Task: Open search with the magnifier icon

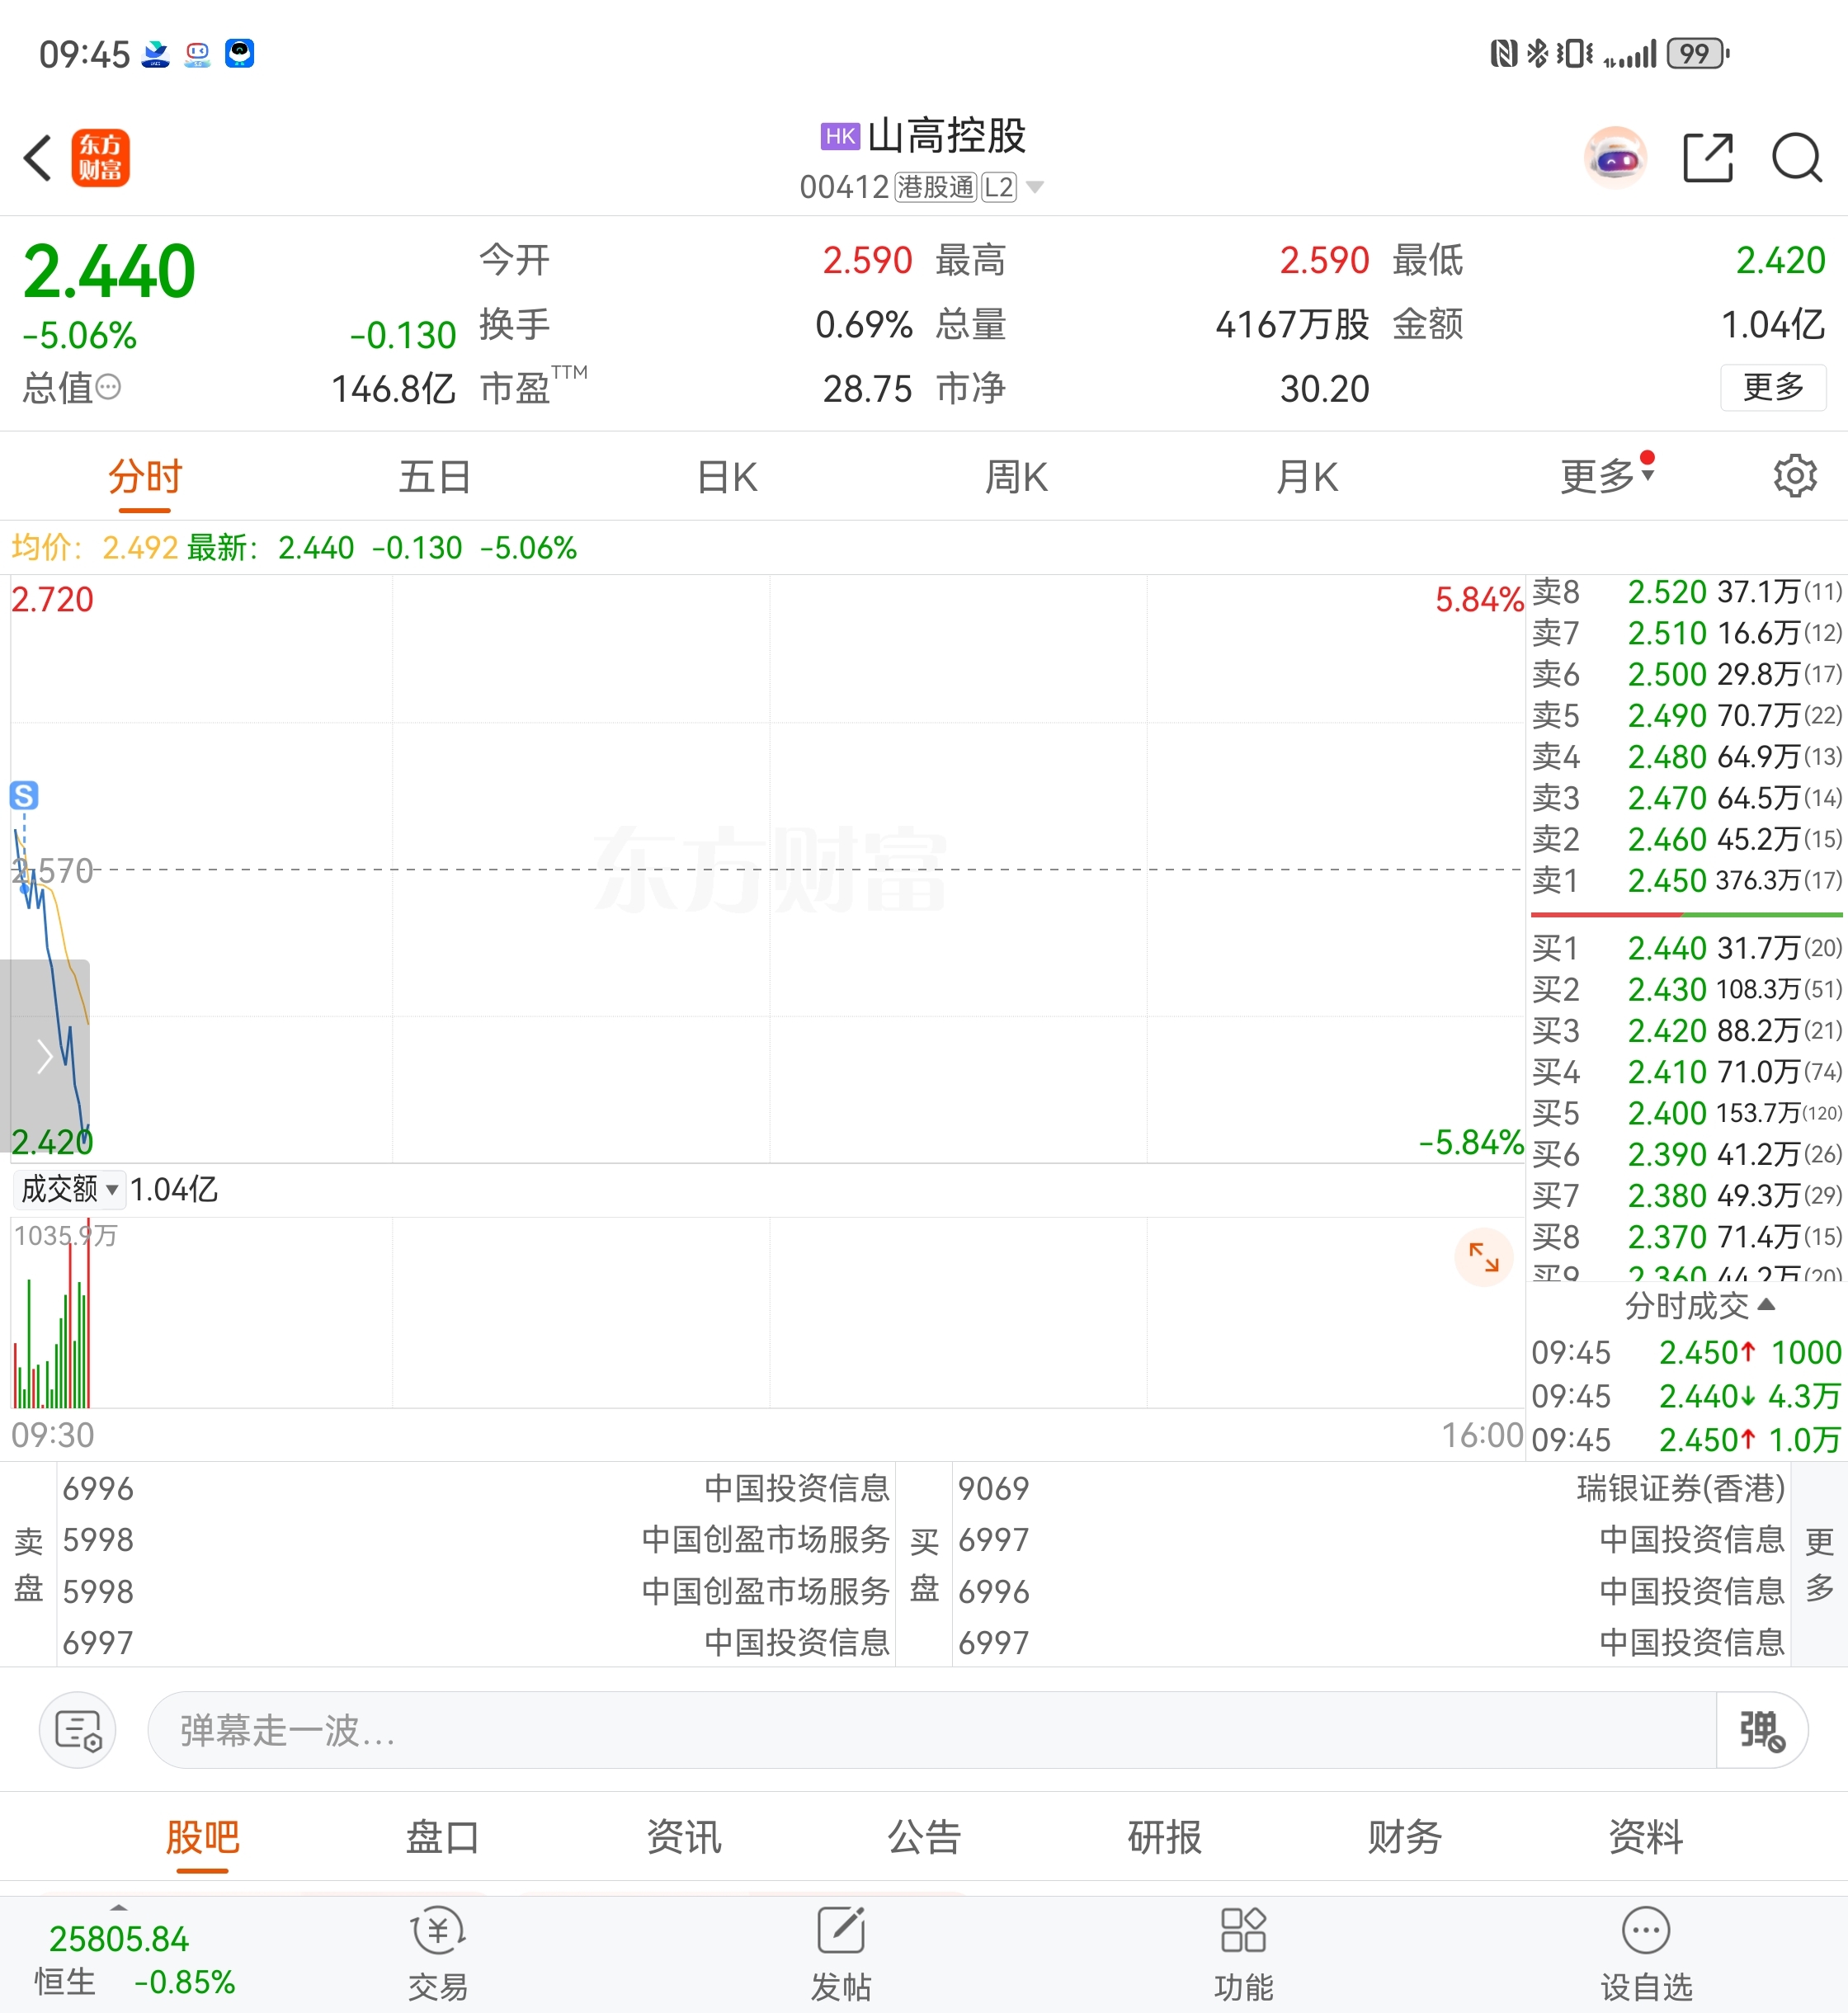Action: (1797, 158)
